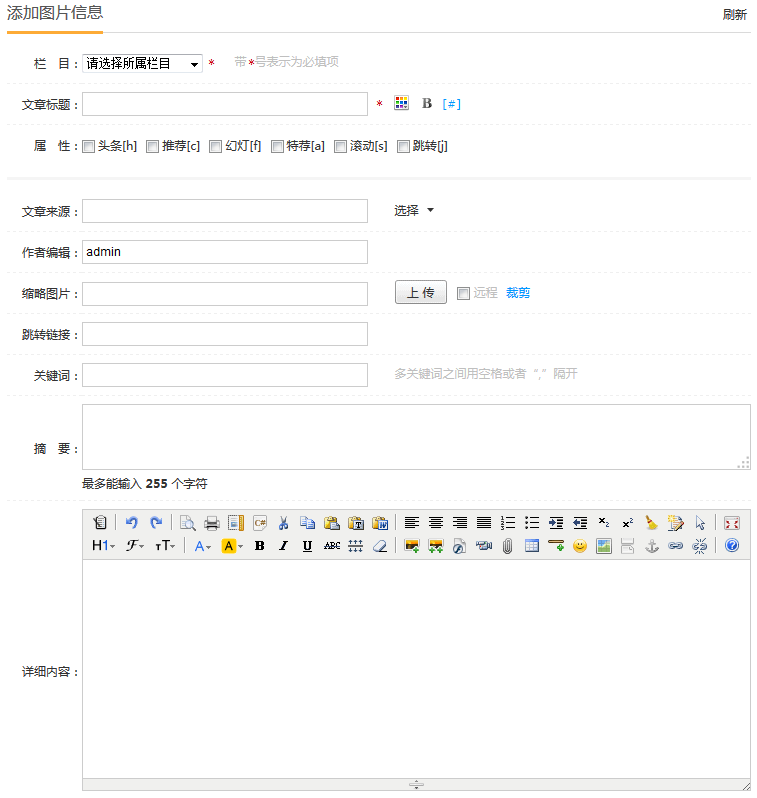This screenshot has height=798, width=757.
Task: Insert an anchor with the anchor icon
Action: click(x=651, y=546)
